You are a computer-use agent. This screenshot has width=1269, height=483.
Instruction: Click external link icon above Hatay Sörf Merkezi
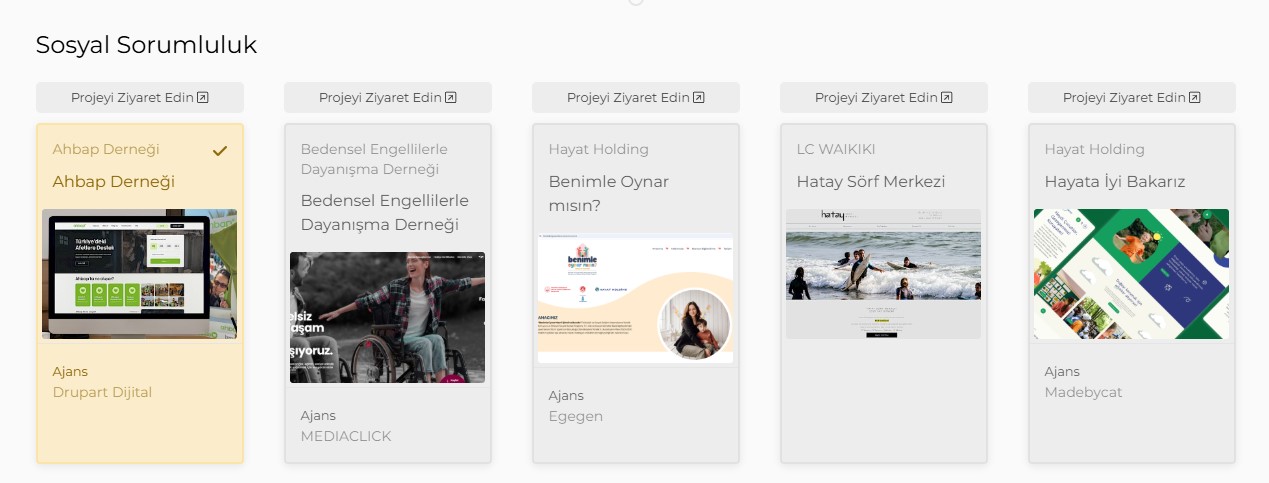pos(947,98)
